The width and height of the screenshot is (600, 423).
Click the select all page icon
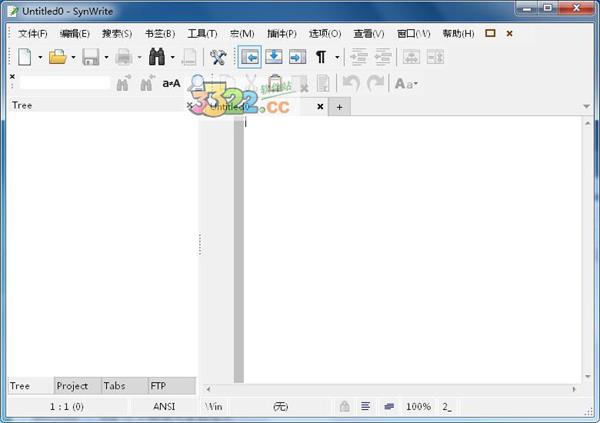(323, 83)
